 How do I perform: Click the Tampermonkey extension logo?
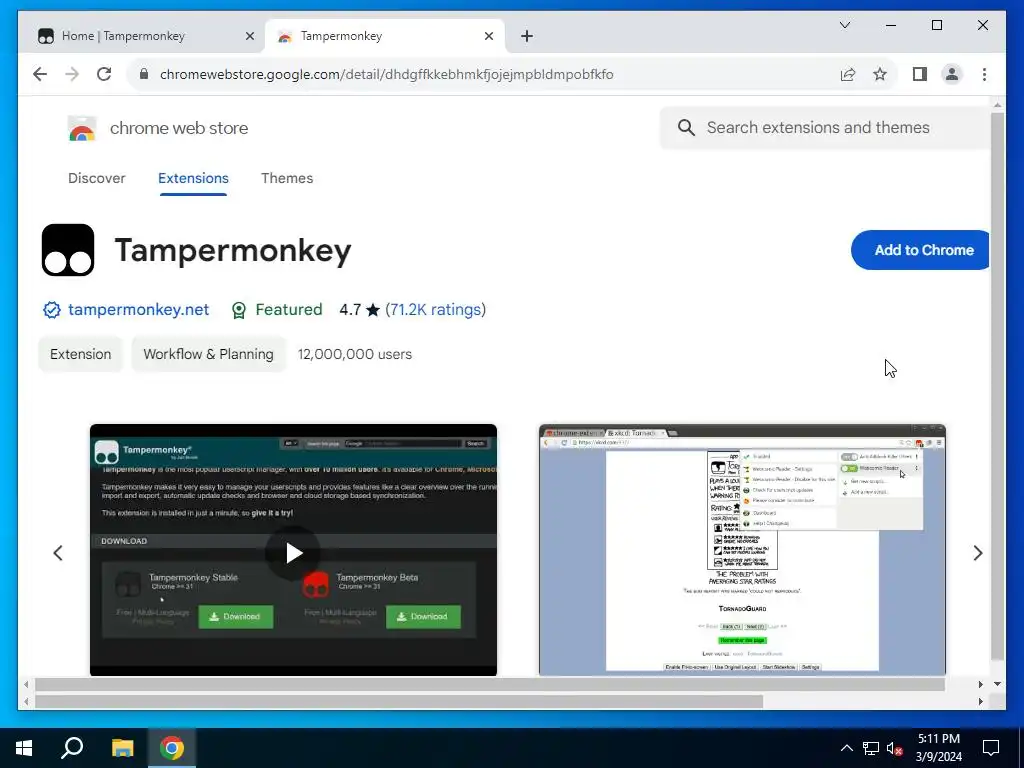[68, 250]
